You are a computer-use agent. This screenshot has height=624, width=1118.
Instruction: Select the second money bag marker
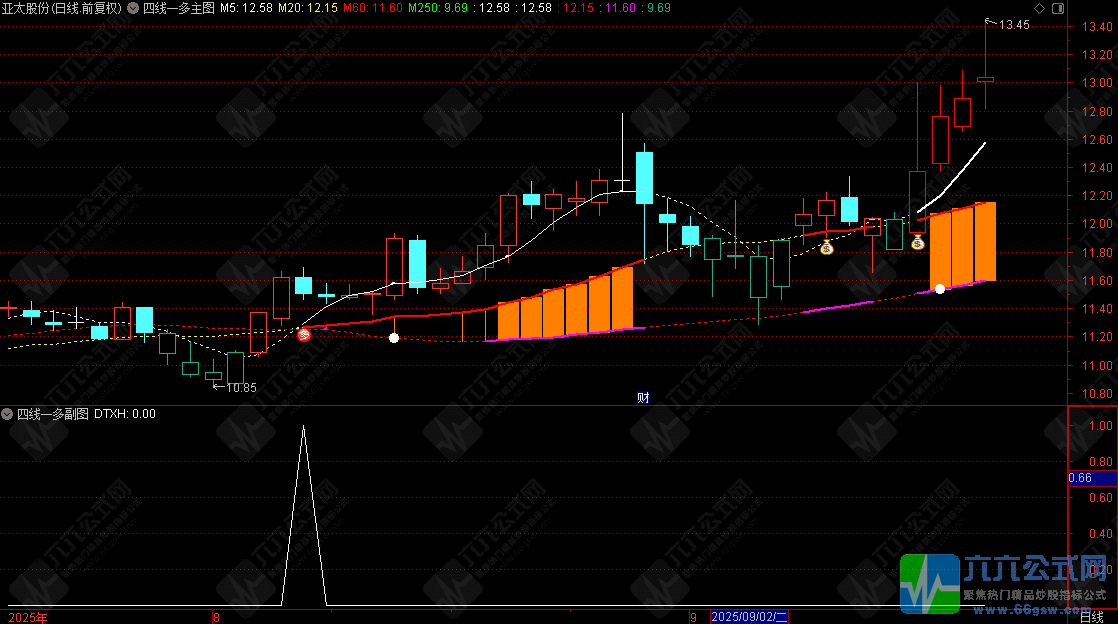point(918,242)
